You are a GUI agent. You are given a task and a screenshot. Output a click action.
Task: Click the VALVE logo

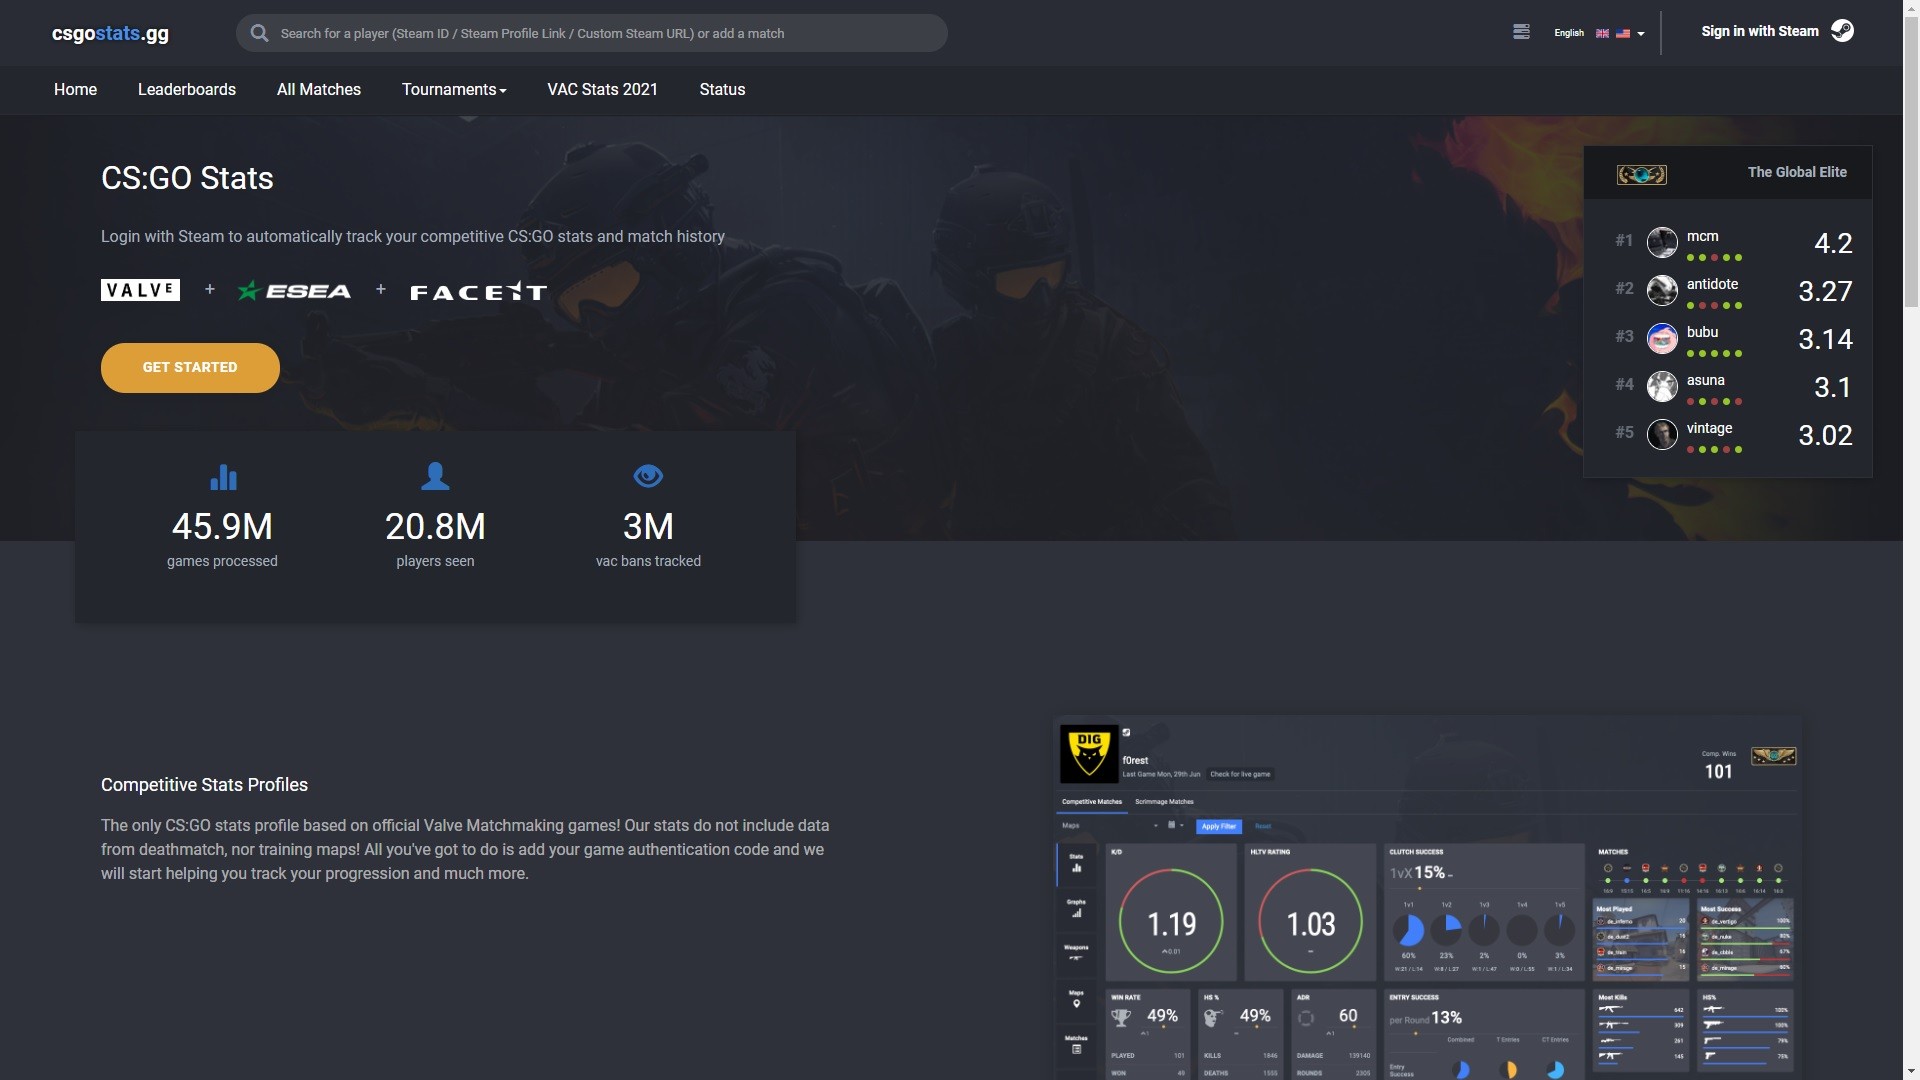pyautogui.click(x=140, y=289)
